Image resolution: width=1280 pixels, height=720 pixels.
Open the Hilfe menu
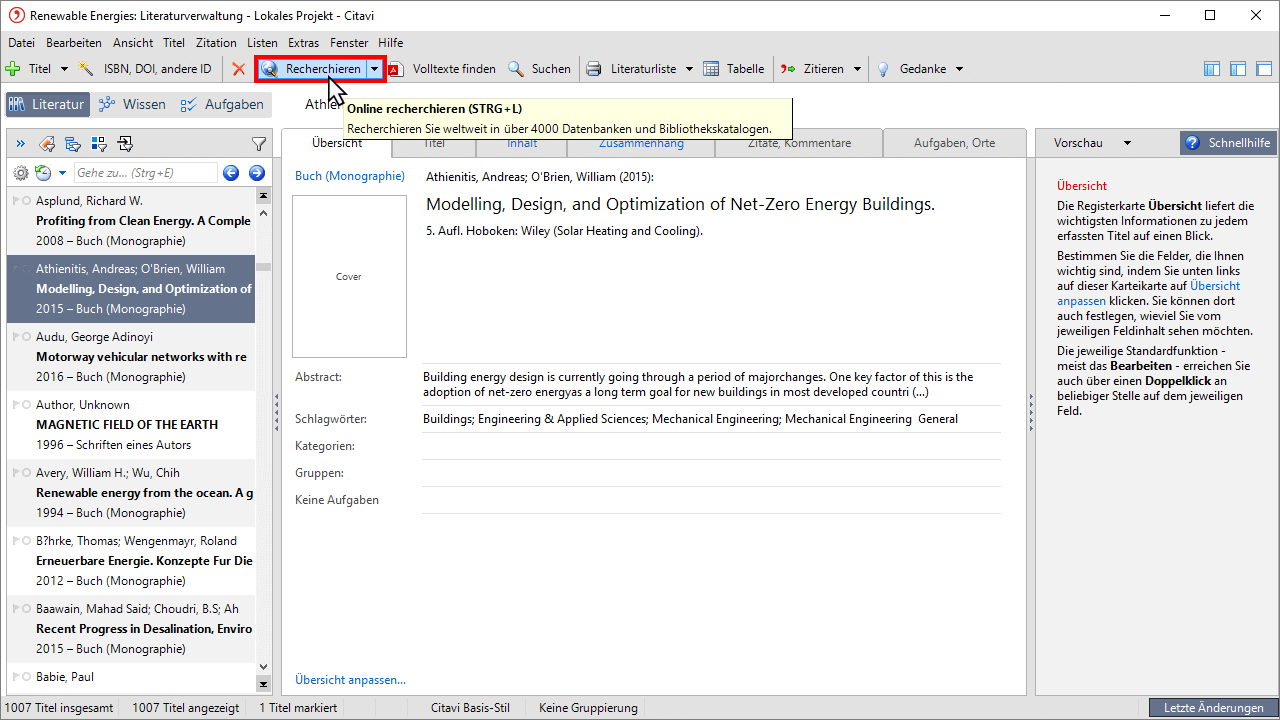(x=391, y=43)
